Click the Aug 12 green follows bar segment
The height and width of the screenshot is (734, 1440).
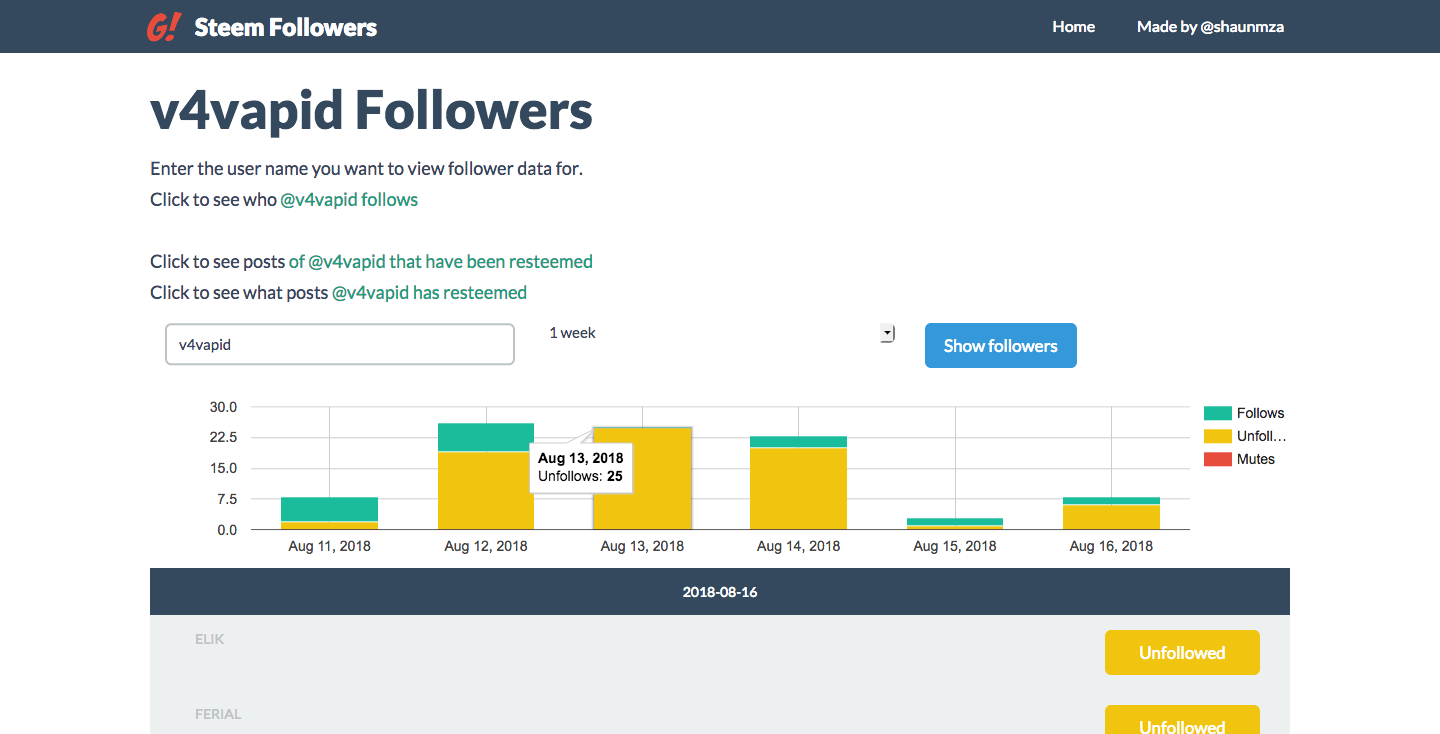485,437
